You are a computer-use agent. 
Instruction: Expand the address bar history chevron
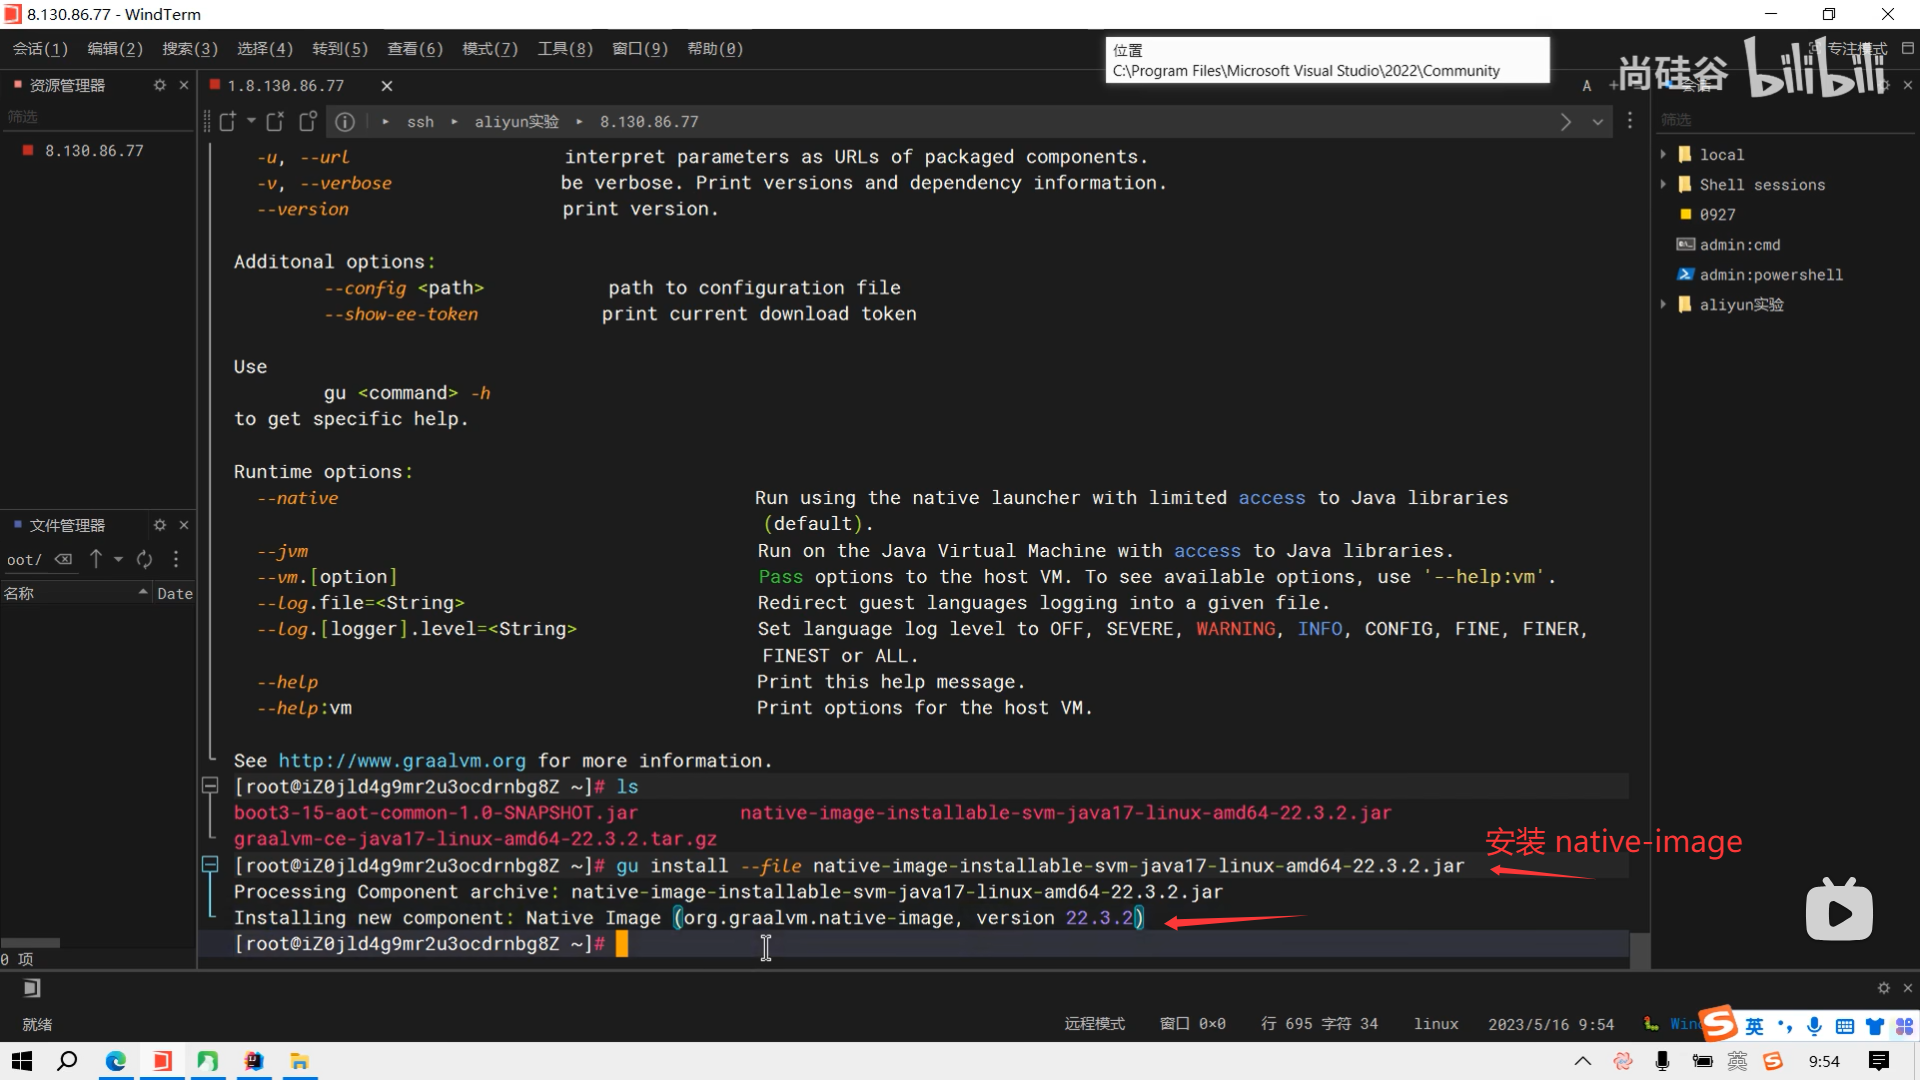[x=1598, y=122]
